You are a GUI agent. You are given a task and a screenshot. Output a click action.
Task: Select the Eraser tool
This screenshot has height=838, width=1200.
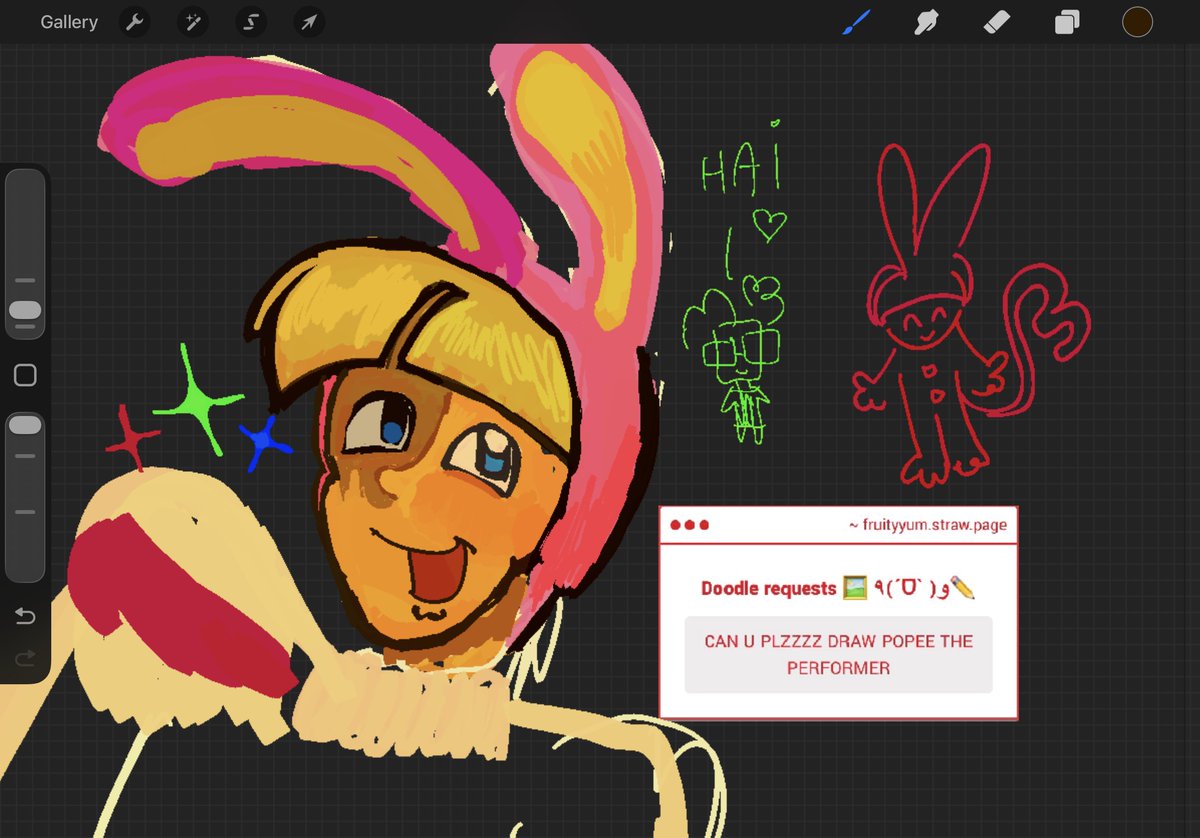[997, 22]
